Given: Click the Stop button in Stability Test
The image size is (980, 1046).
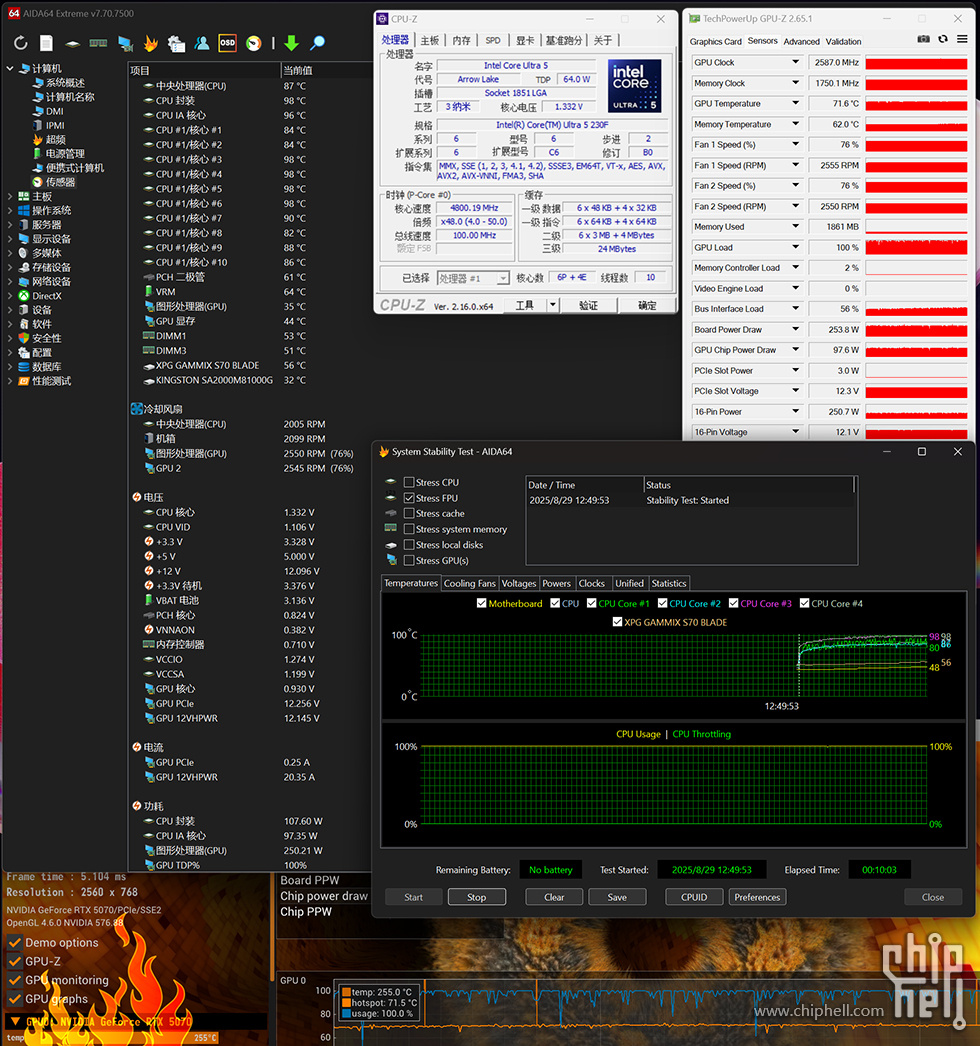Looking at the screenshot, I should tap(476, 897).
